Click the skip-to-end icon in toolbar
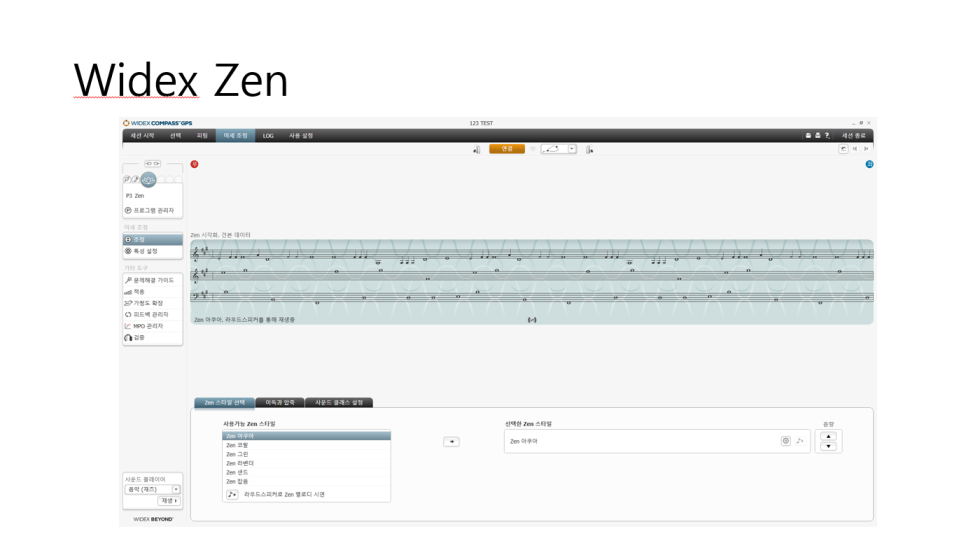Viewport: 966px width, 543px height. [866, 149]
